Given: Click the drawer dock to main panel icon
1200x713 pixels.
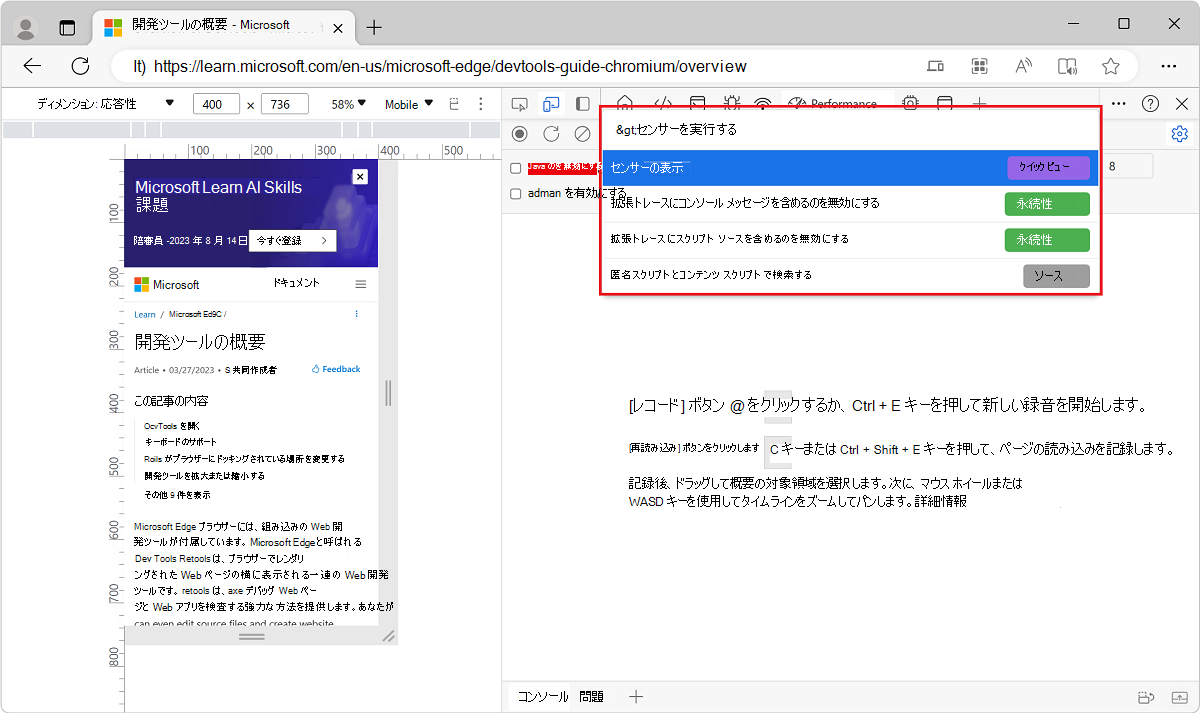Looking at the screenshot, I should (1146, 697).
